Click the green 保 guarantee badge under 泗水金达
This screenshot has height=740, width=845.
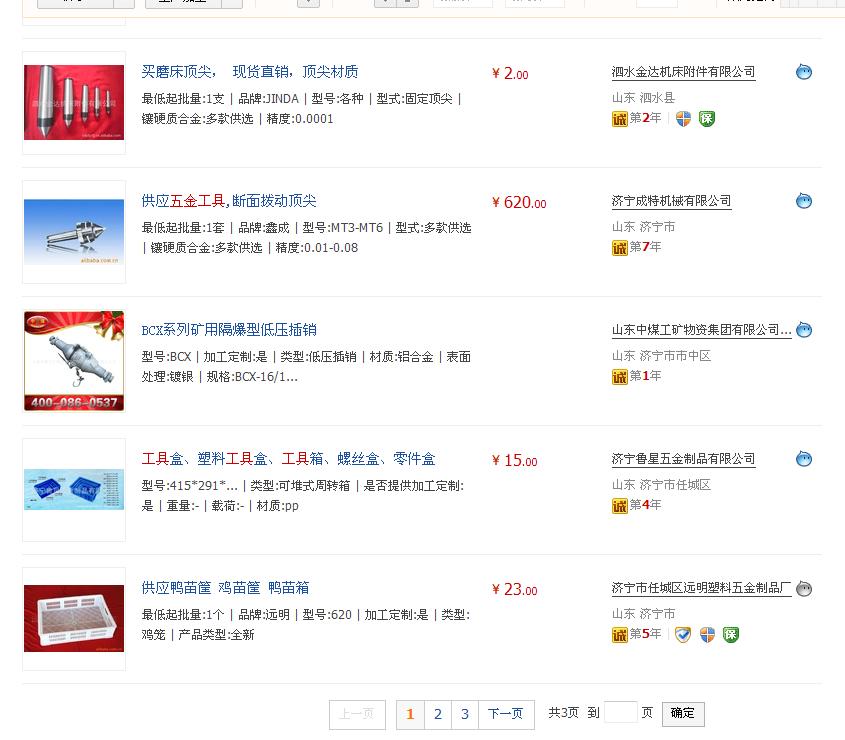click(x=707, y=119)
